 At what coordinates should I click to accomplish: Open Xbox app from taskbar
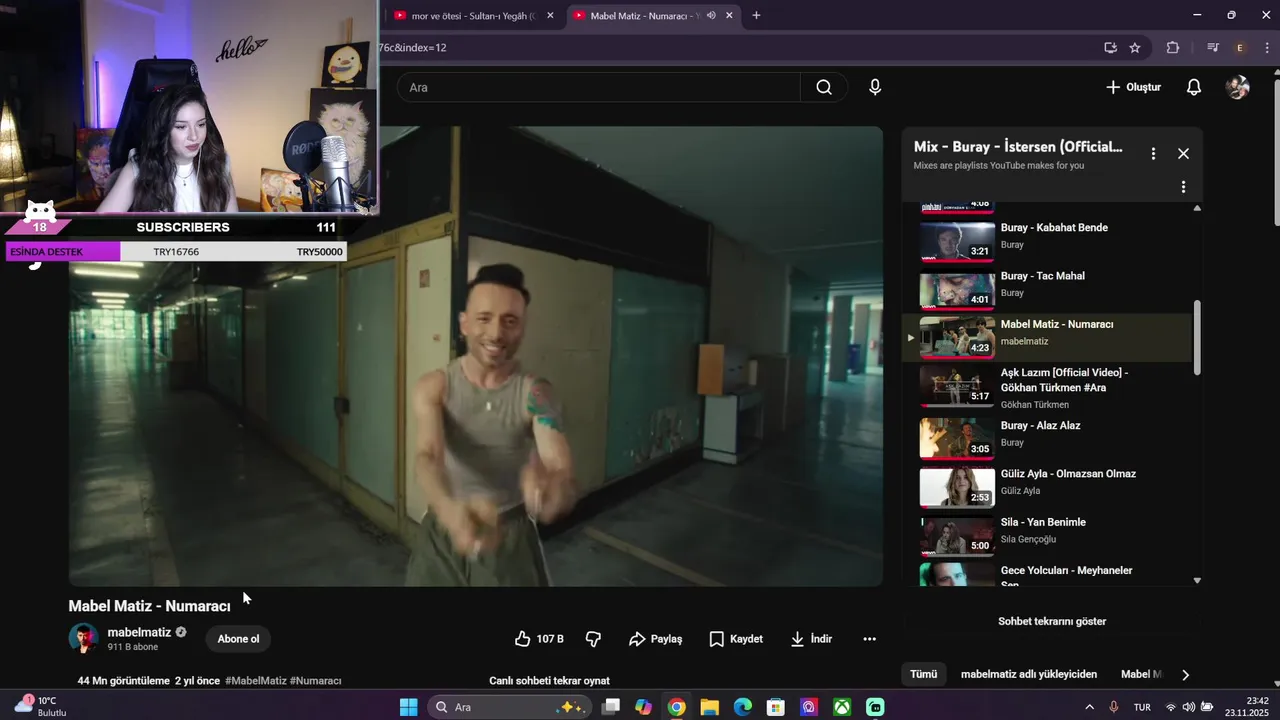pyautogui.click(x=842, y=707)
